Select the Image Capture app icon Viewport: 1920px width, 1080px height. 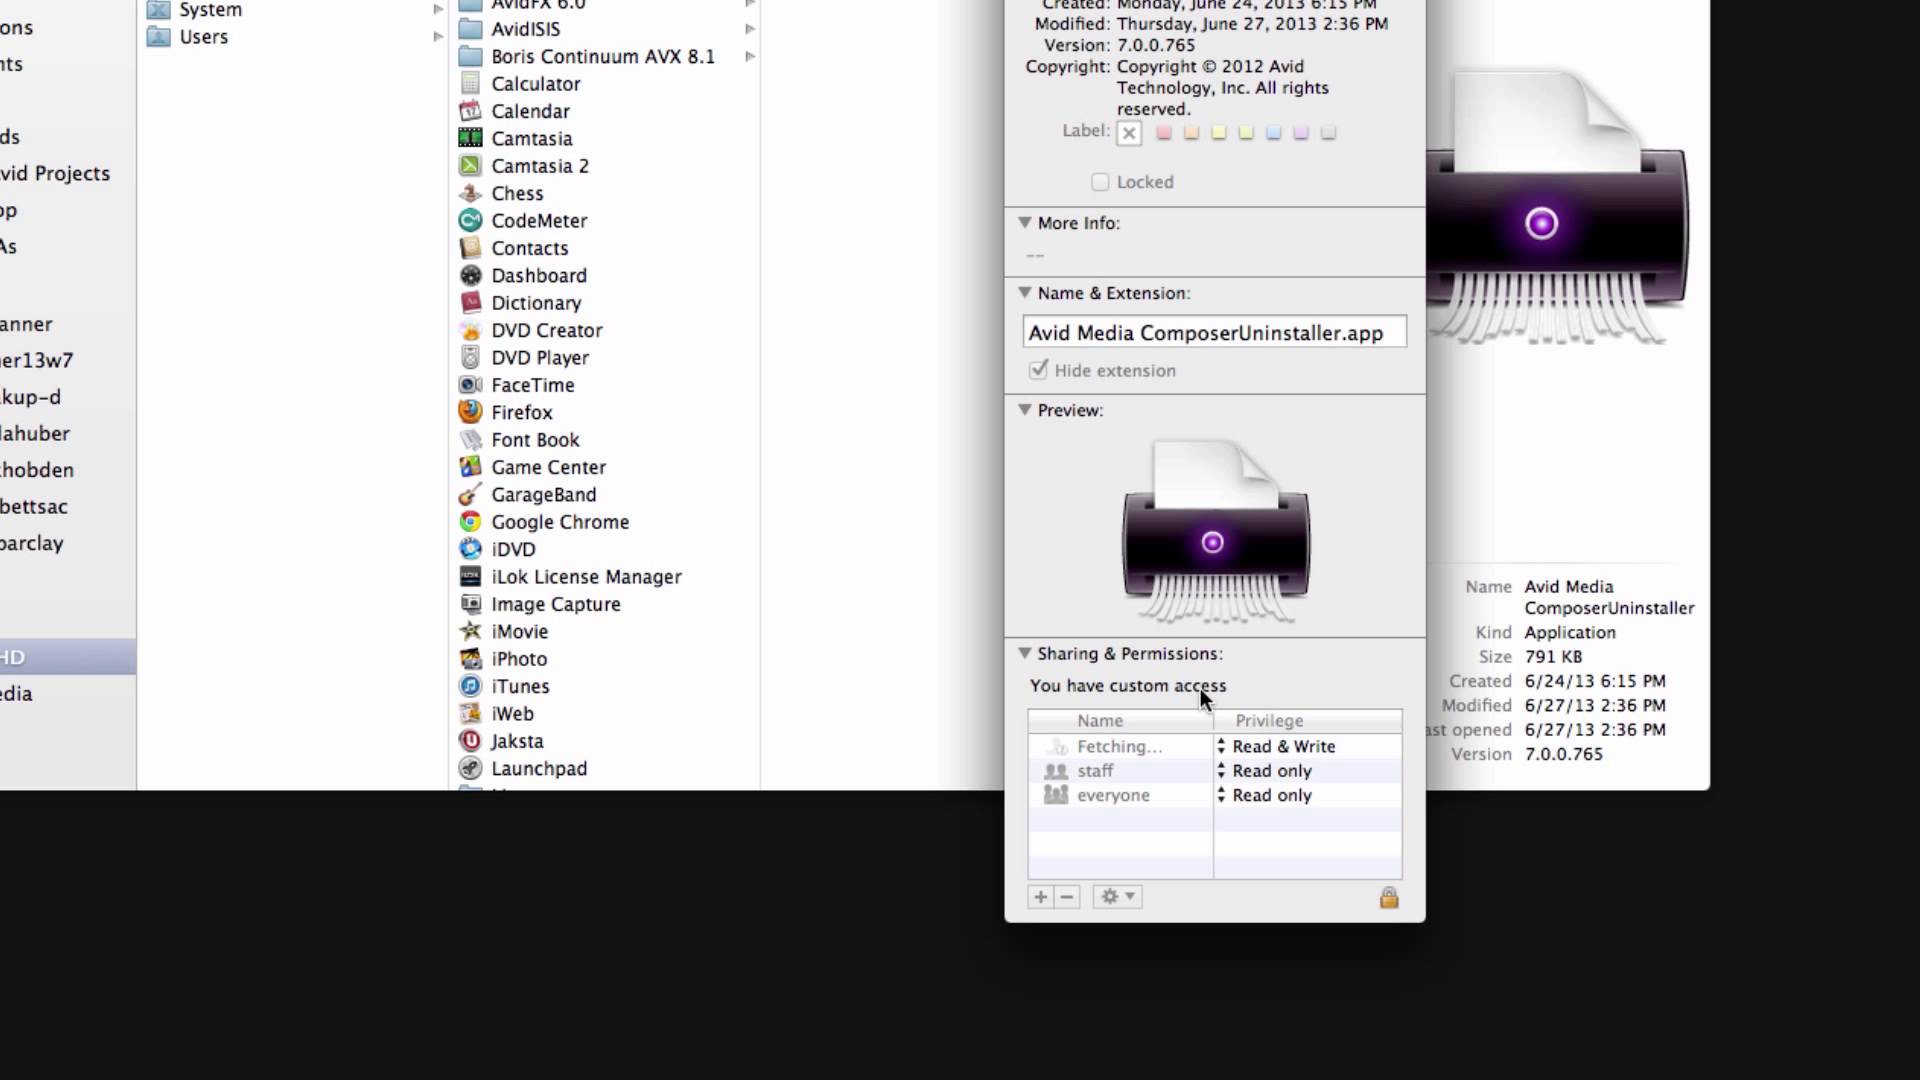[470, 603]
